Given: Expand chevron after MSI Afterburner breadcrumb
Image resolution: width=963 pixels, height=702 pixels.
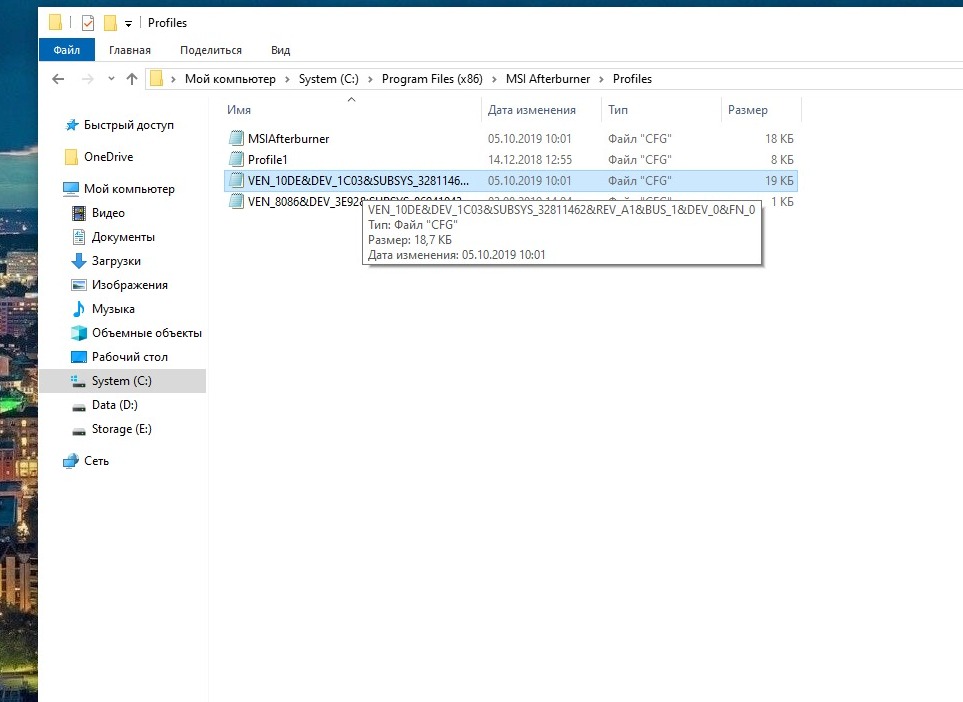Looking at the screenshot, I should [x=601, y=79].
